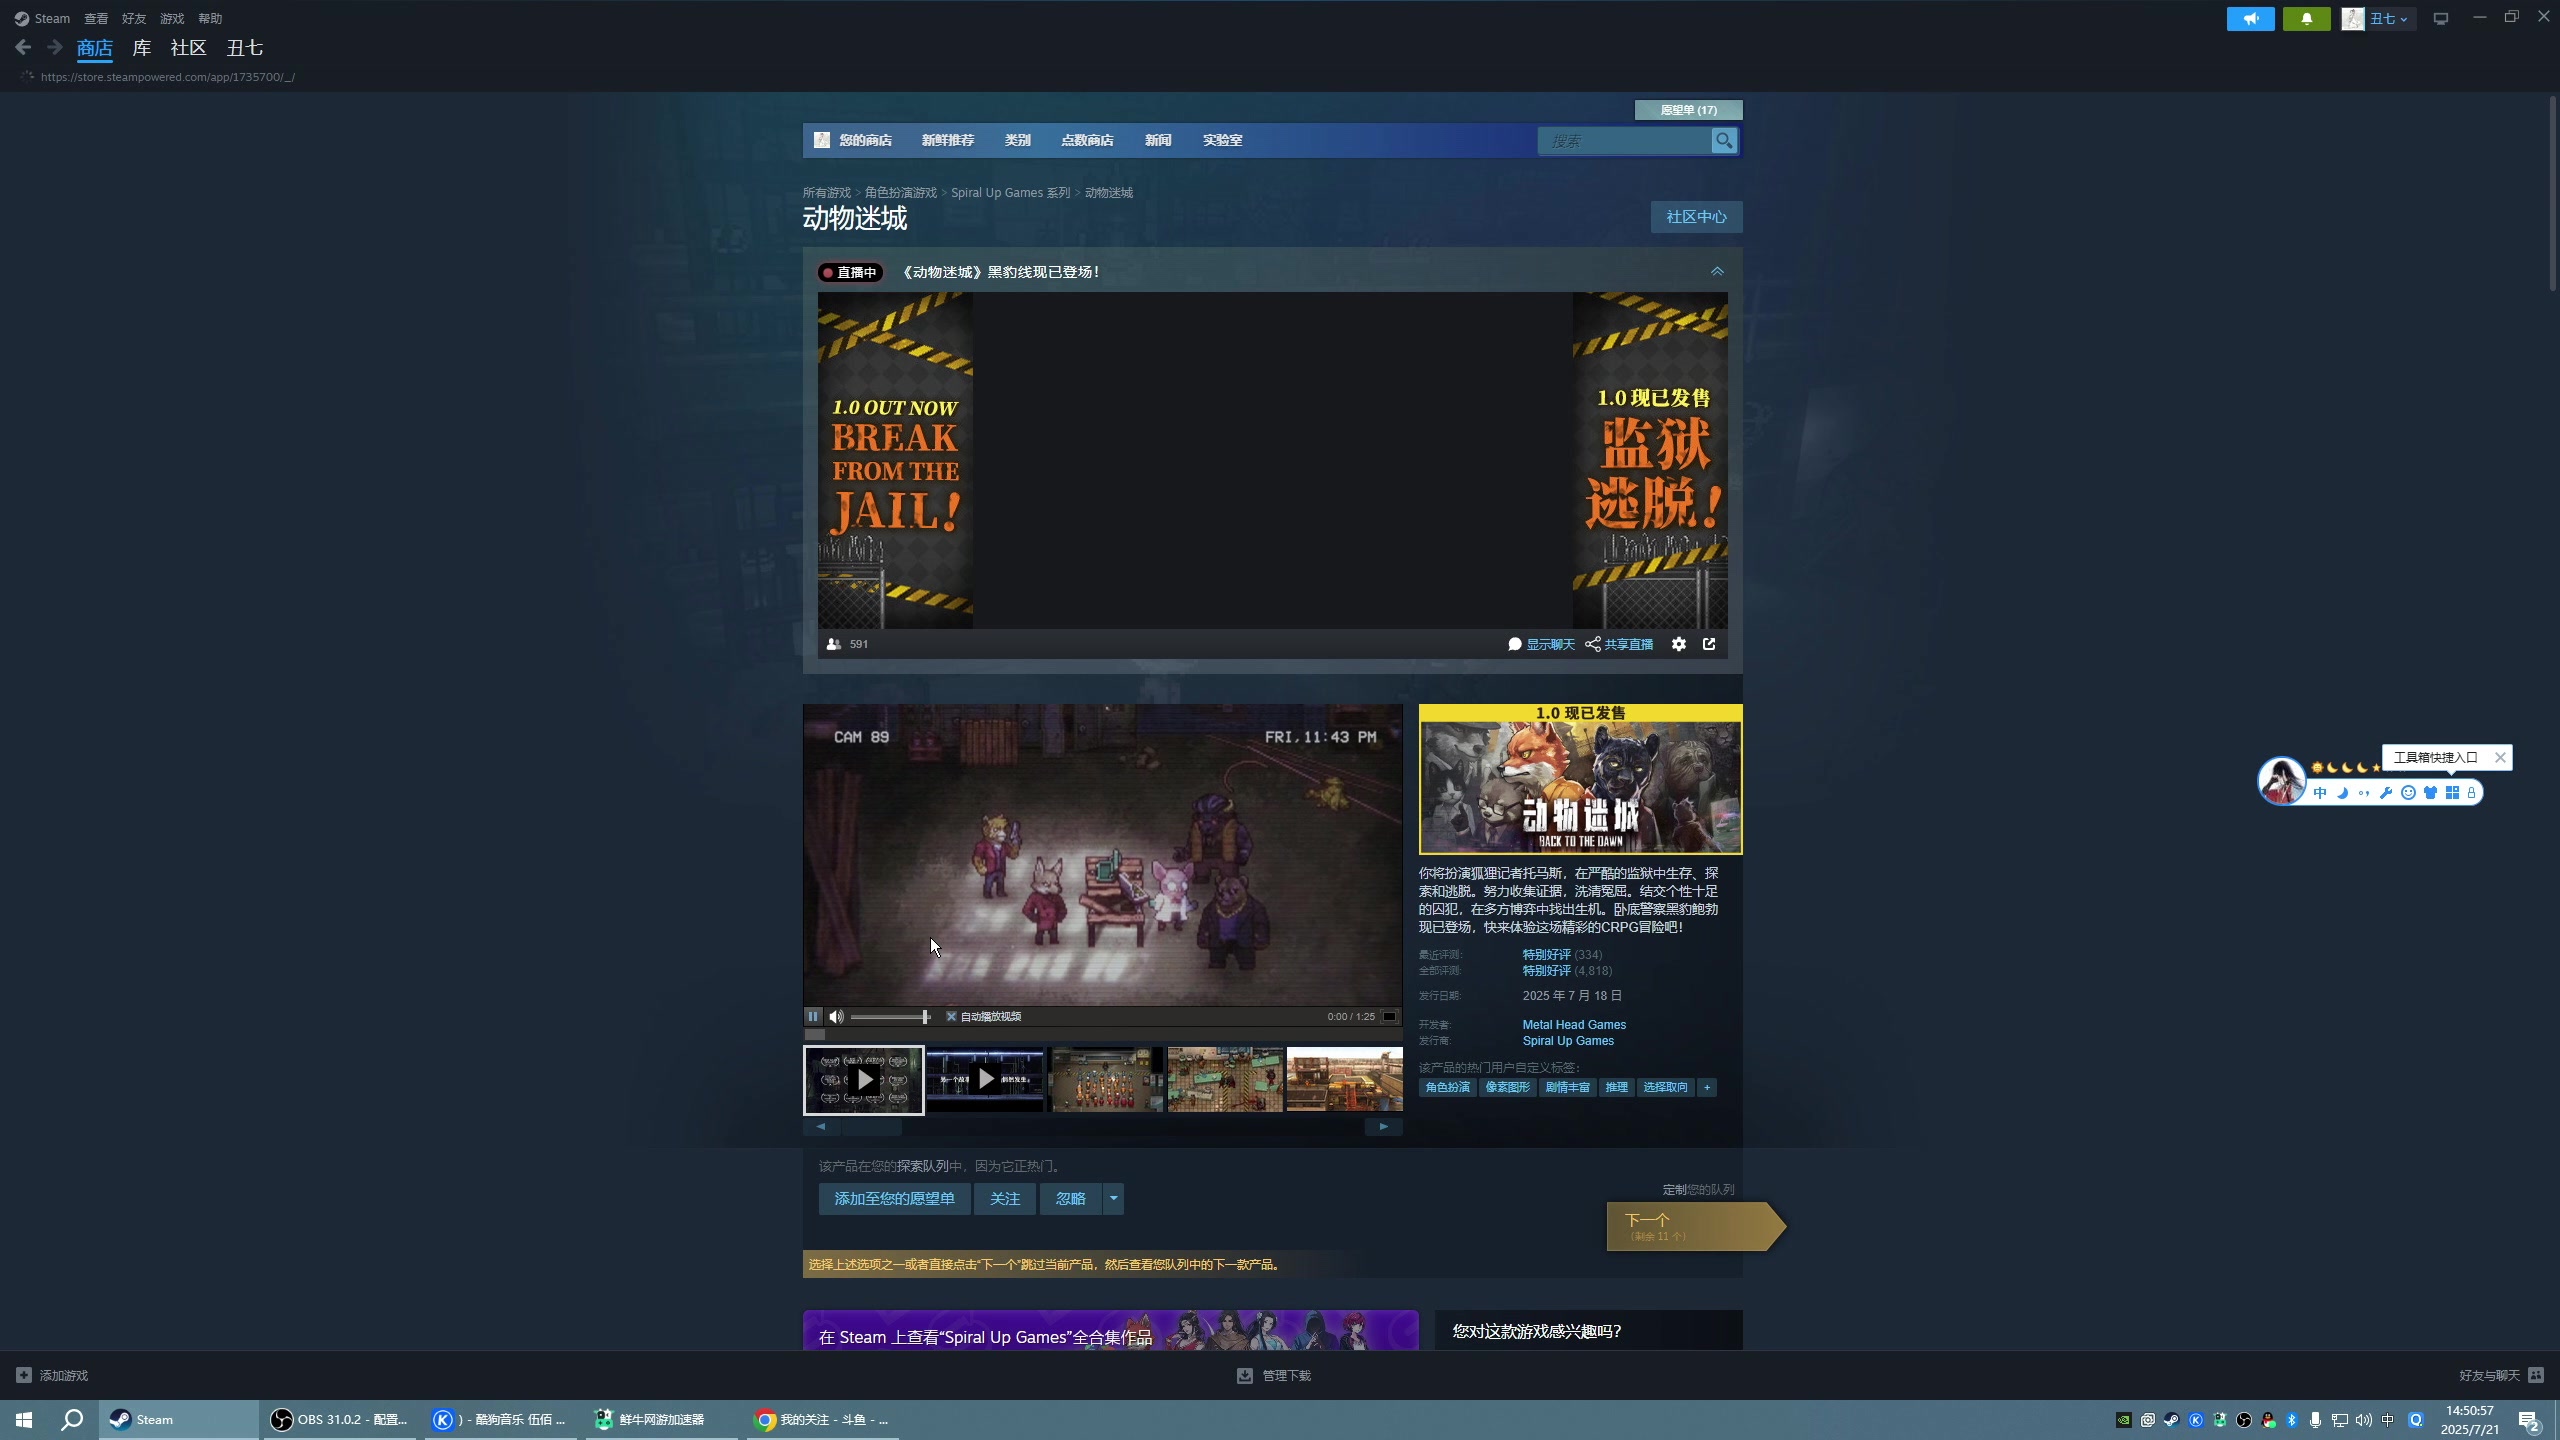Click the thumbnail strip scrollbar handle
Viewport: 2560px width, 1440px height.
tap(871, 1127)
